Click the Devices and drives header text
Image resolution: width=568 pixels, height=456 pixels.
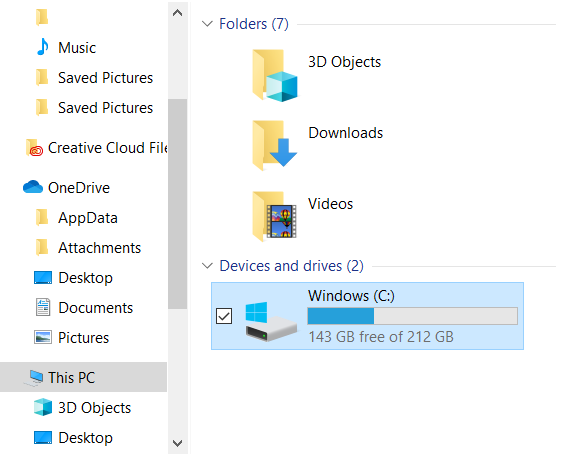click(x=292, y=266)
